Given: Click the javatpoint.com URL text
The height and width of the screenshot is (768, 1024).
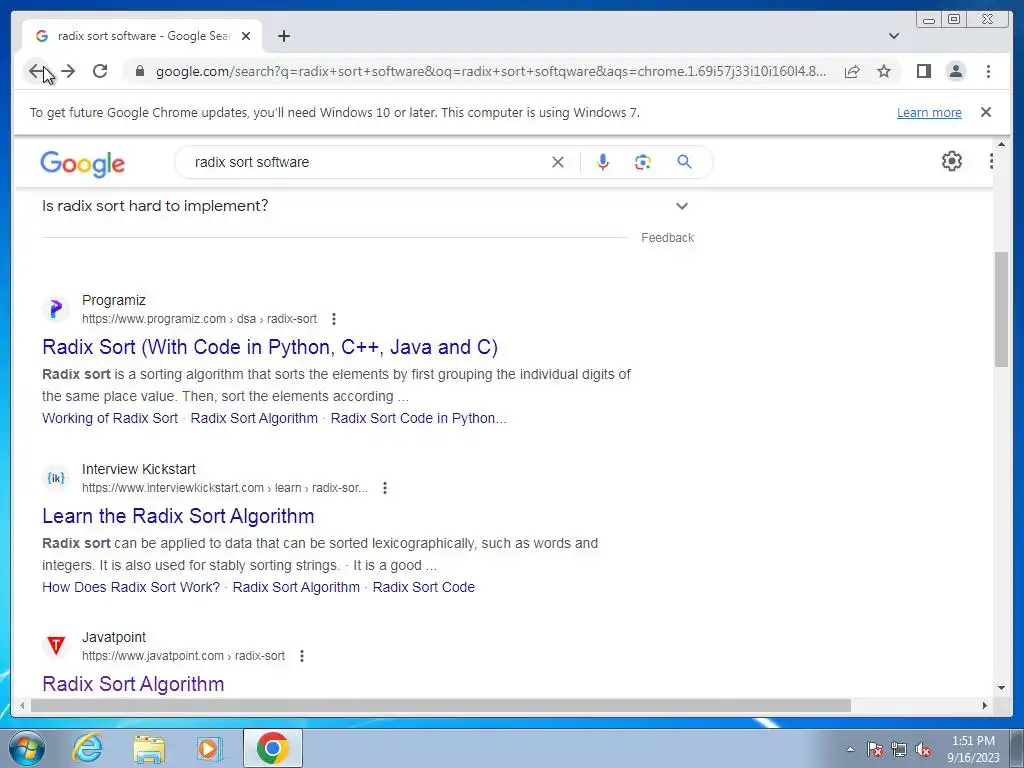Looking at the screenshot, I should click(184, 656).
